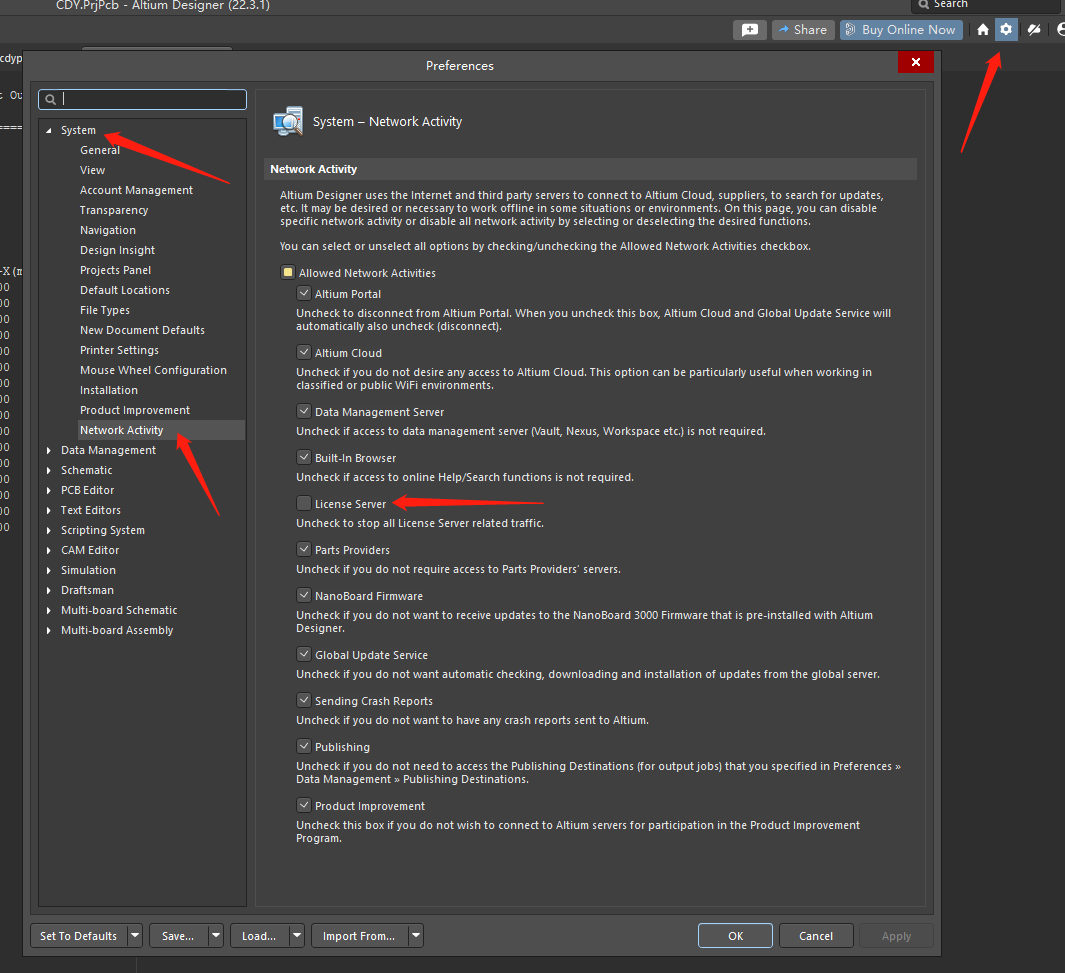Uncheck Global Update Service checkbox
1065x973 pixels.
(x=304, y=655)
